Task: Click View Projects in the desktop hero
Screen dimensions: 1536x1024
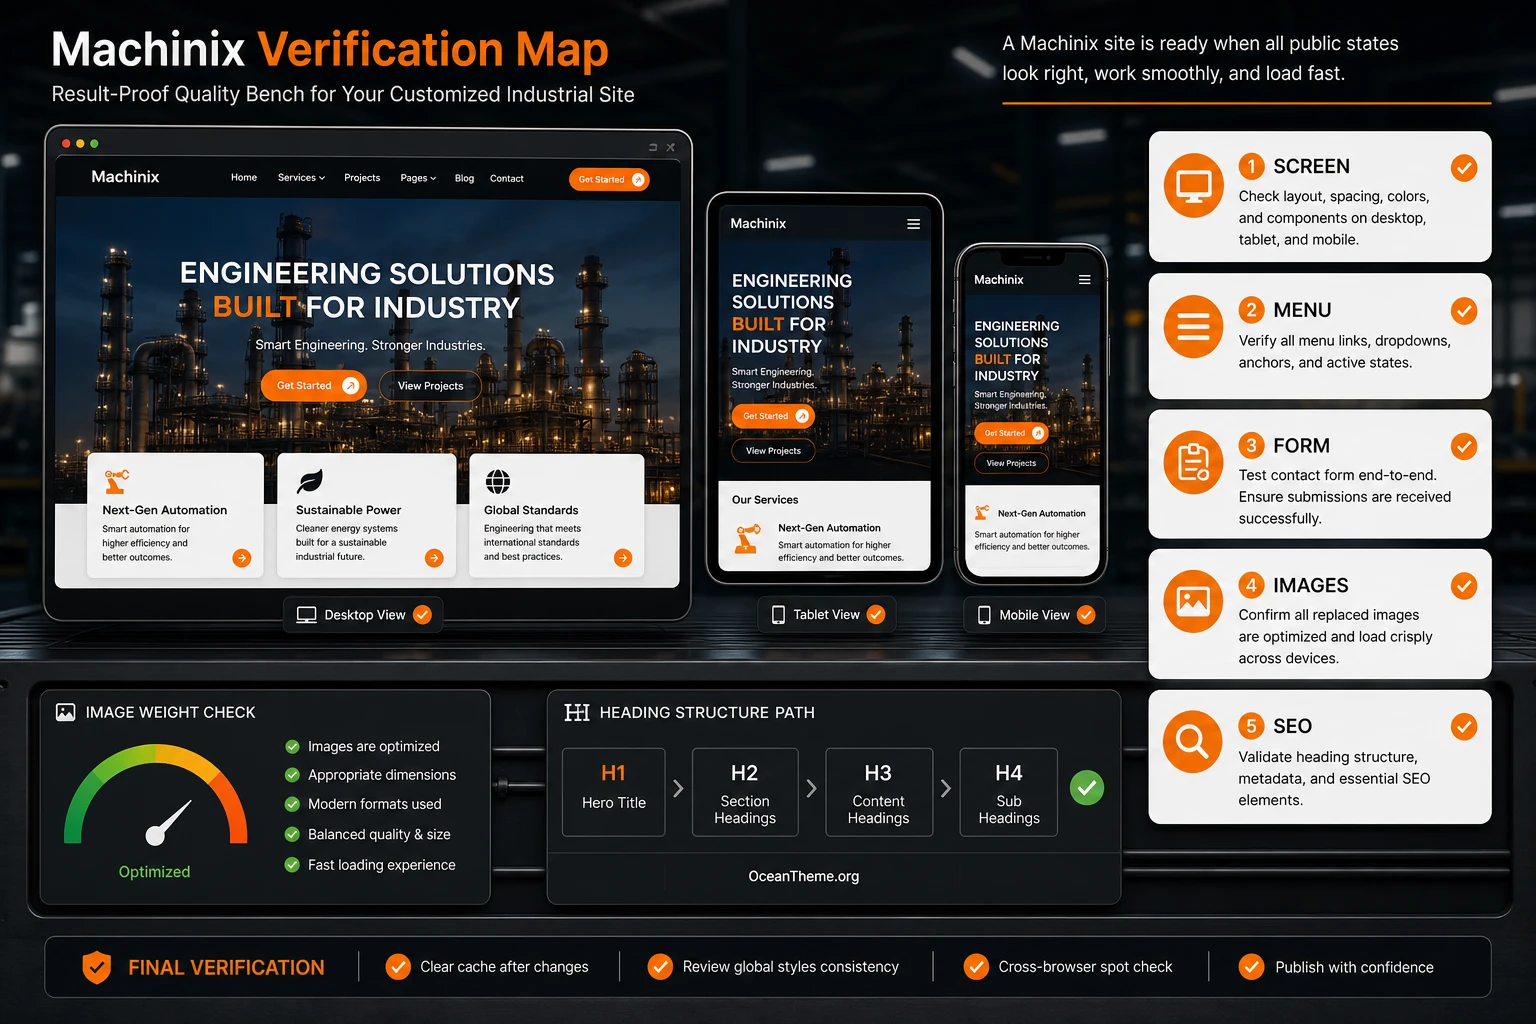Action: (430, 386)
